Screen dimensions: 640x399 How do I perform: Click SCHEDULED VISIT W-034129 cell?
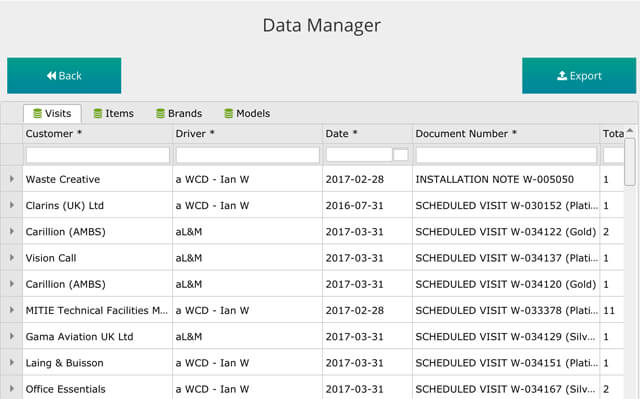pos(506,337)
